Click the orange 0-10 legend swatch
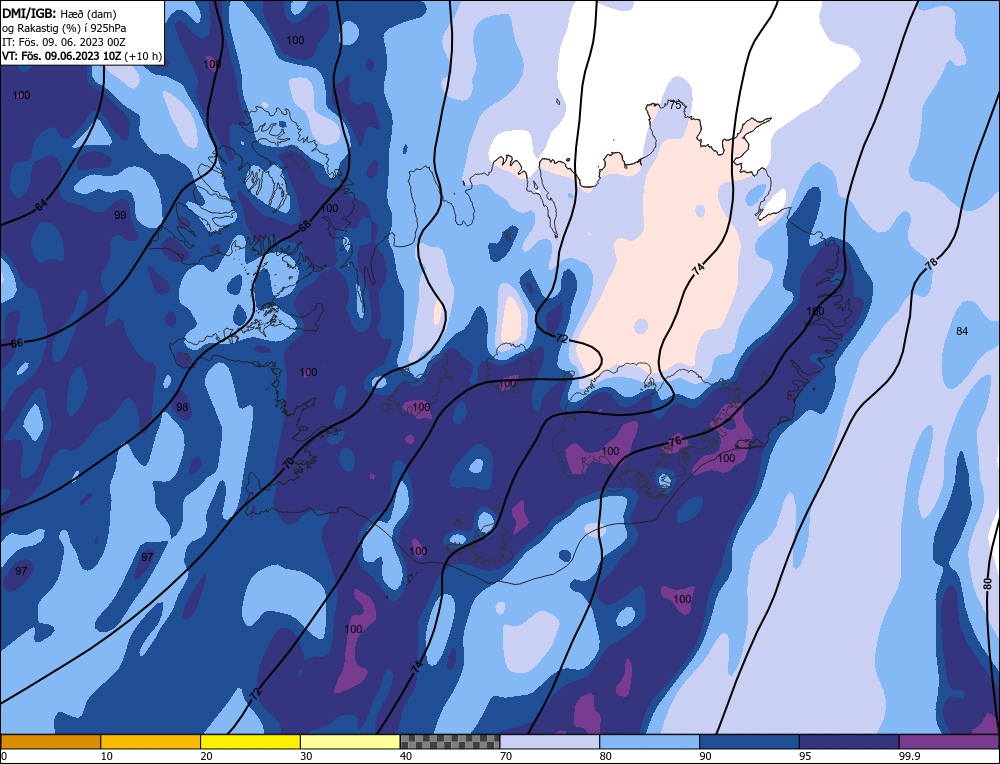The height and width of the screenshot is (764, 1000). (x=50, y=741)
